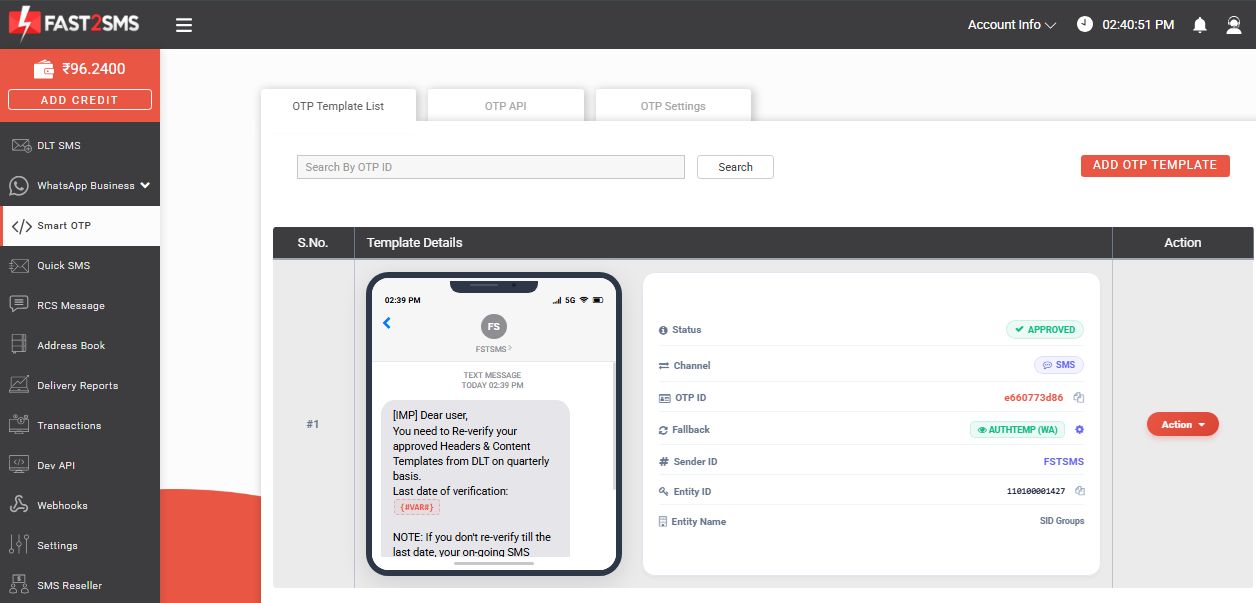Click the SMS Reseller sidebar icon
This screenshot has width=1256, height=603.
(x=19, y=585)
